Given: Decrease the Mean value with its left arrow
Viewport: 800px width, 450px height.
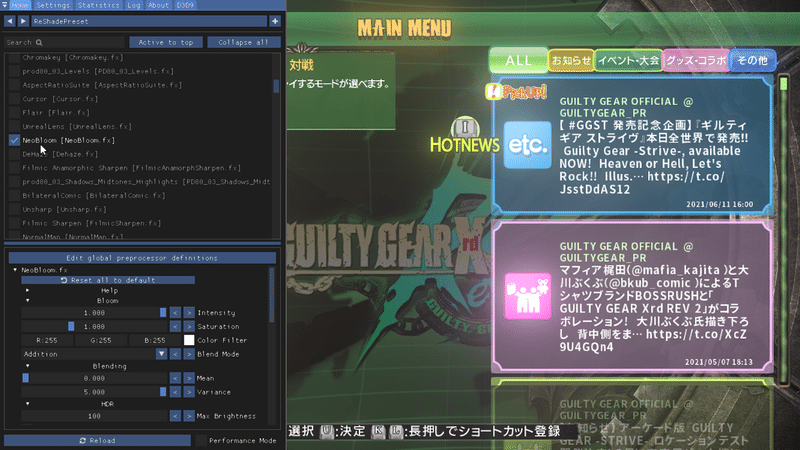Looking at the screenshot, I should click(x=175, y=378).
